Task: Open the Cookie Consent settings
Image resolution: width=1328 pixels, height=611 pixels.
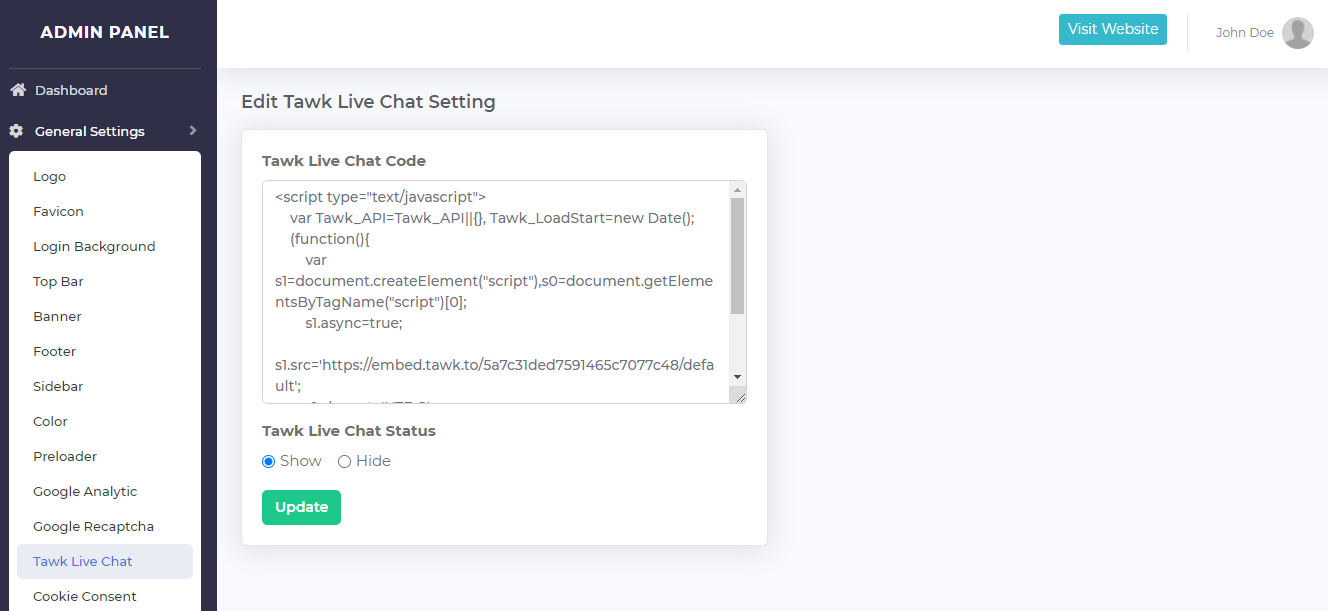Action: coord(84,596)
